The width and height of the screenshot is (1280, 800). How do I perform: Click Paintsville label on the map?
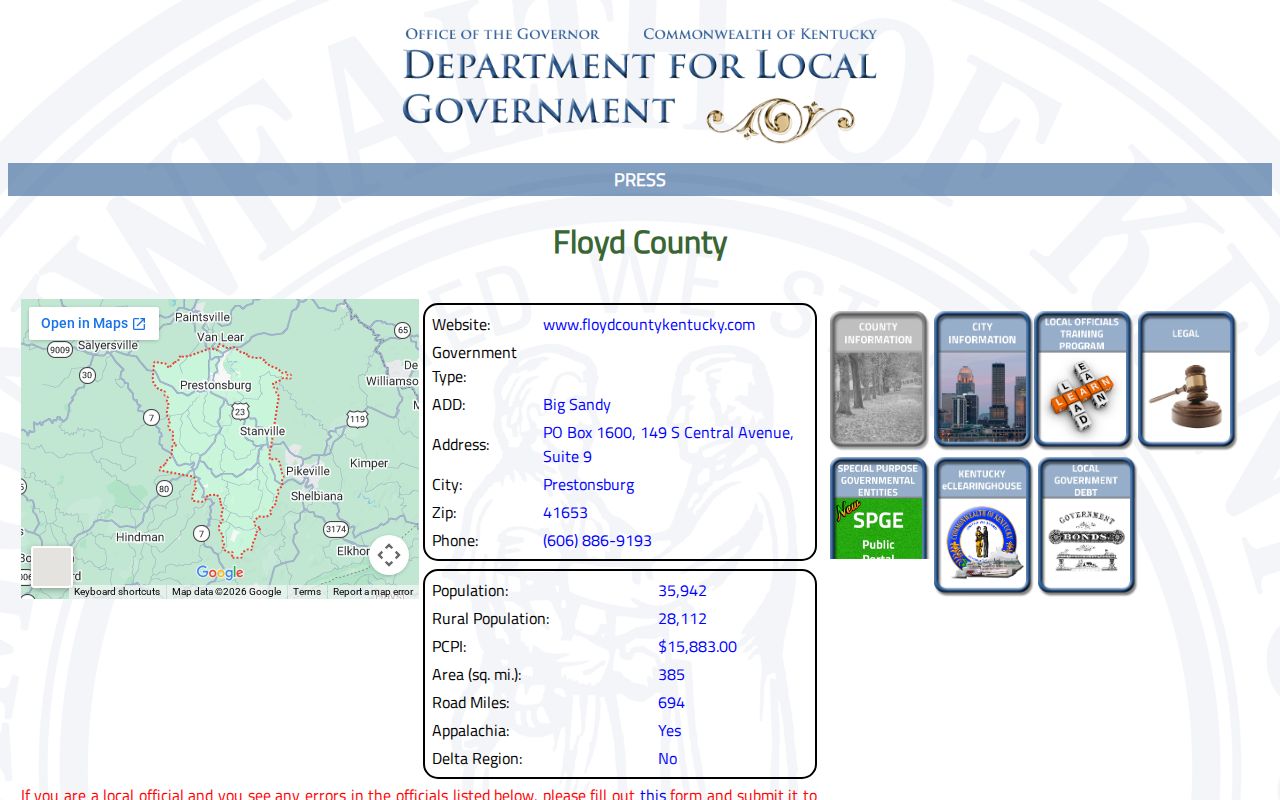pos(202,317)
